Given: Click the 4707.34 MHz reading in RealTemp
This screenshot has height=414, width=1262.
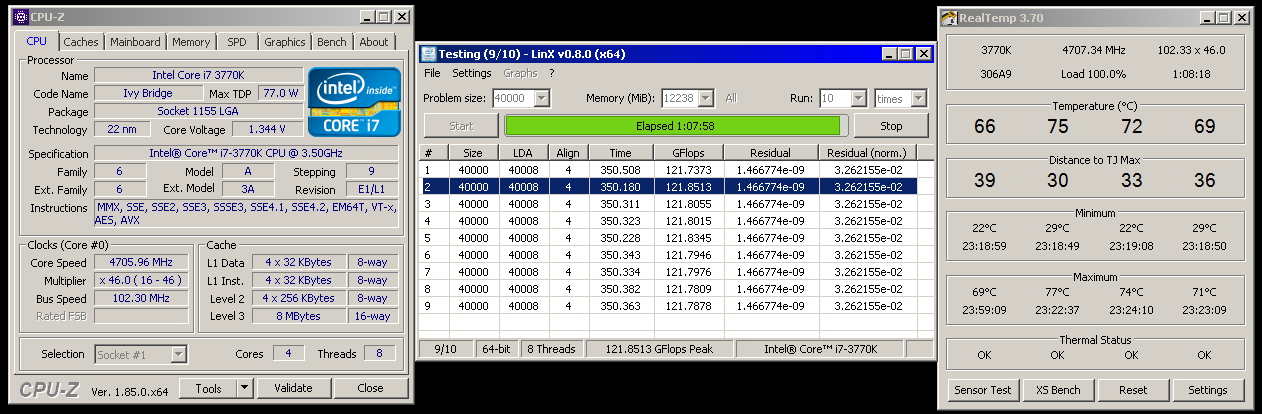Looking at the screenshot, I should coord(1095,49).
